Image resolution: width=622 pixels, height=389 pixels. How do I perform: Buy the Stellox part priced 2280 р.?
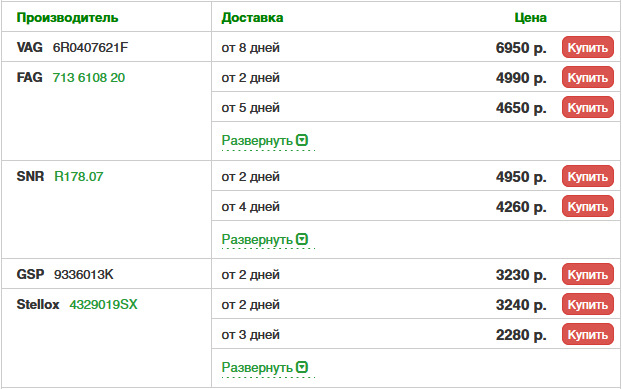pyautogui.click(x=587, y=335)
